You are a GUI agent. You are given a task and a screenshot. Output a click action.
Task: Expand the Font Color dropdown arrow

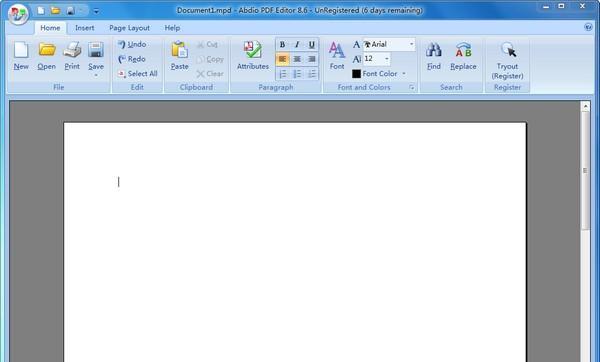point(404,73)
